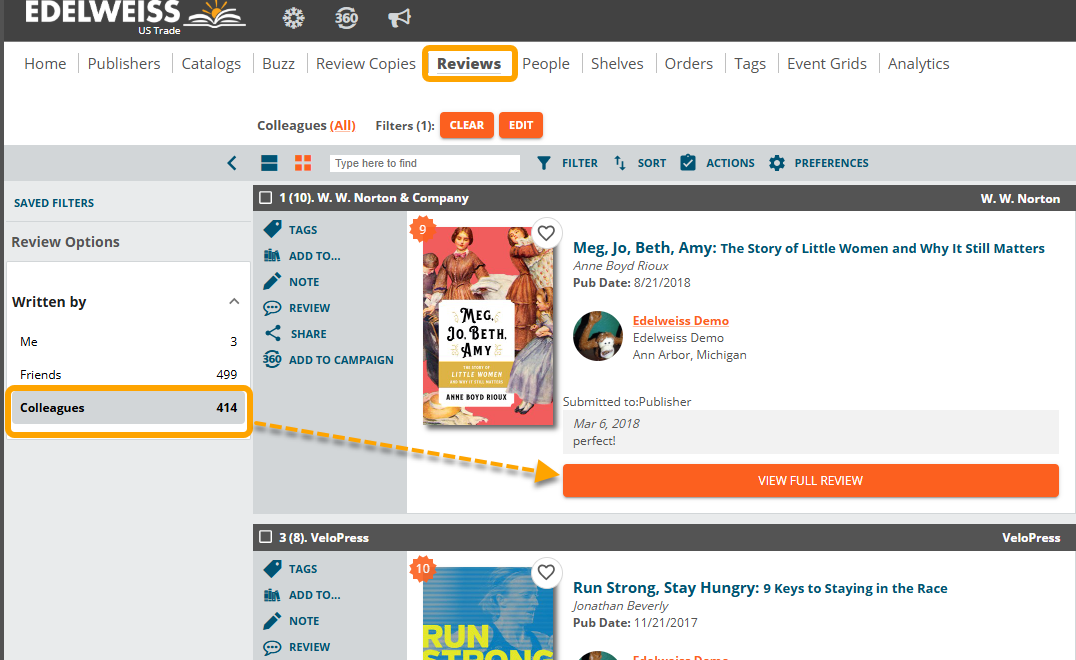Screen dimensions: 1076x660
Task: Select the Reviews tab
Action: pyautogui.click(x=469, y=64)
